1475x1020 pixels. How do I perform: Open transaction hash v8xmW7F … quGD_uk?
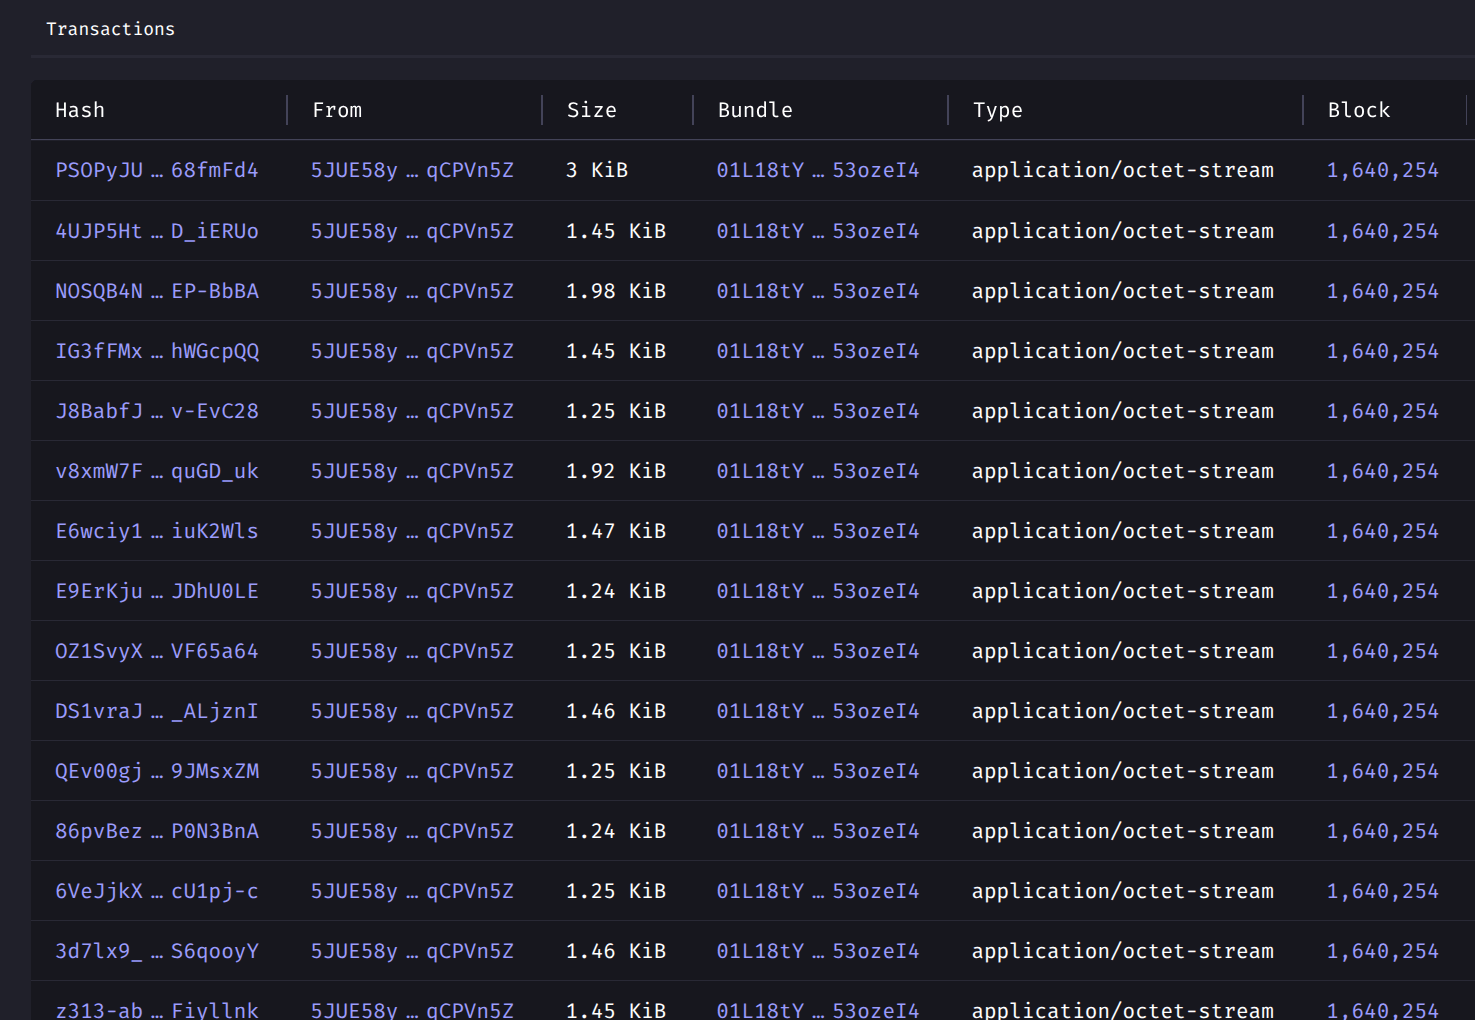(157, 471)
